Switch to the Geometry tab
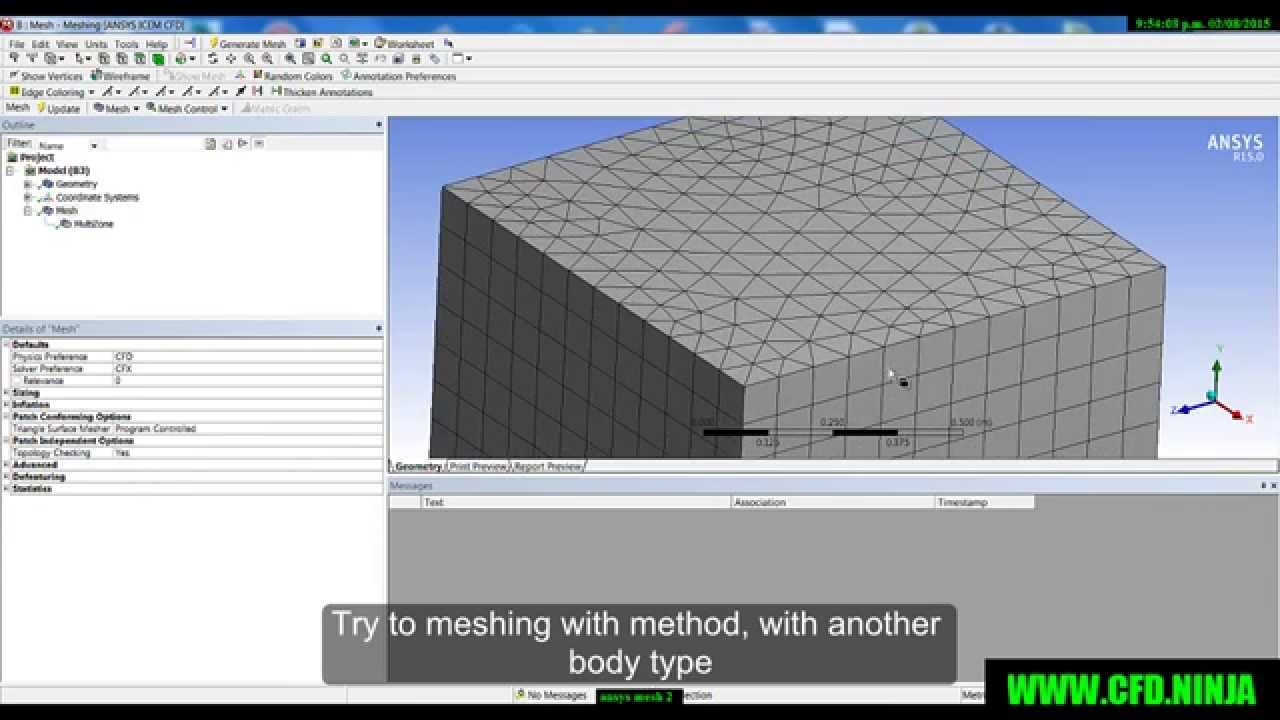1280x720 pixels. [418, 466]
